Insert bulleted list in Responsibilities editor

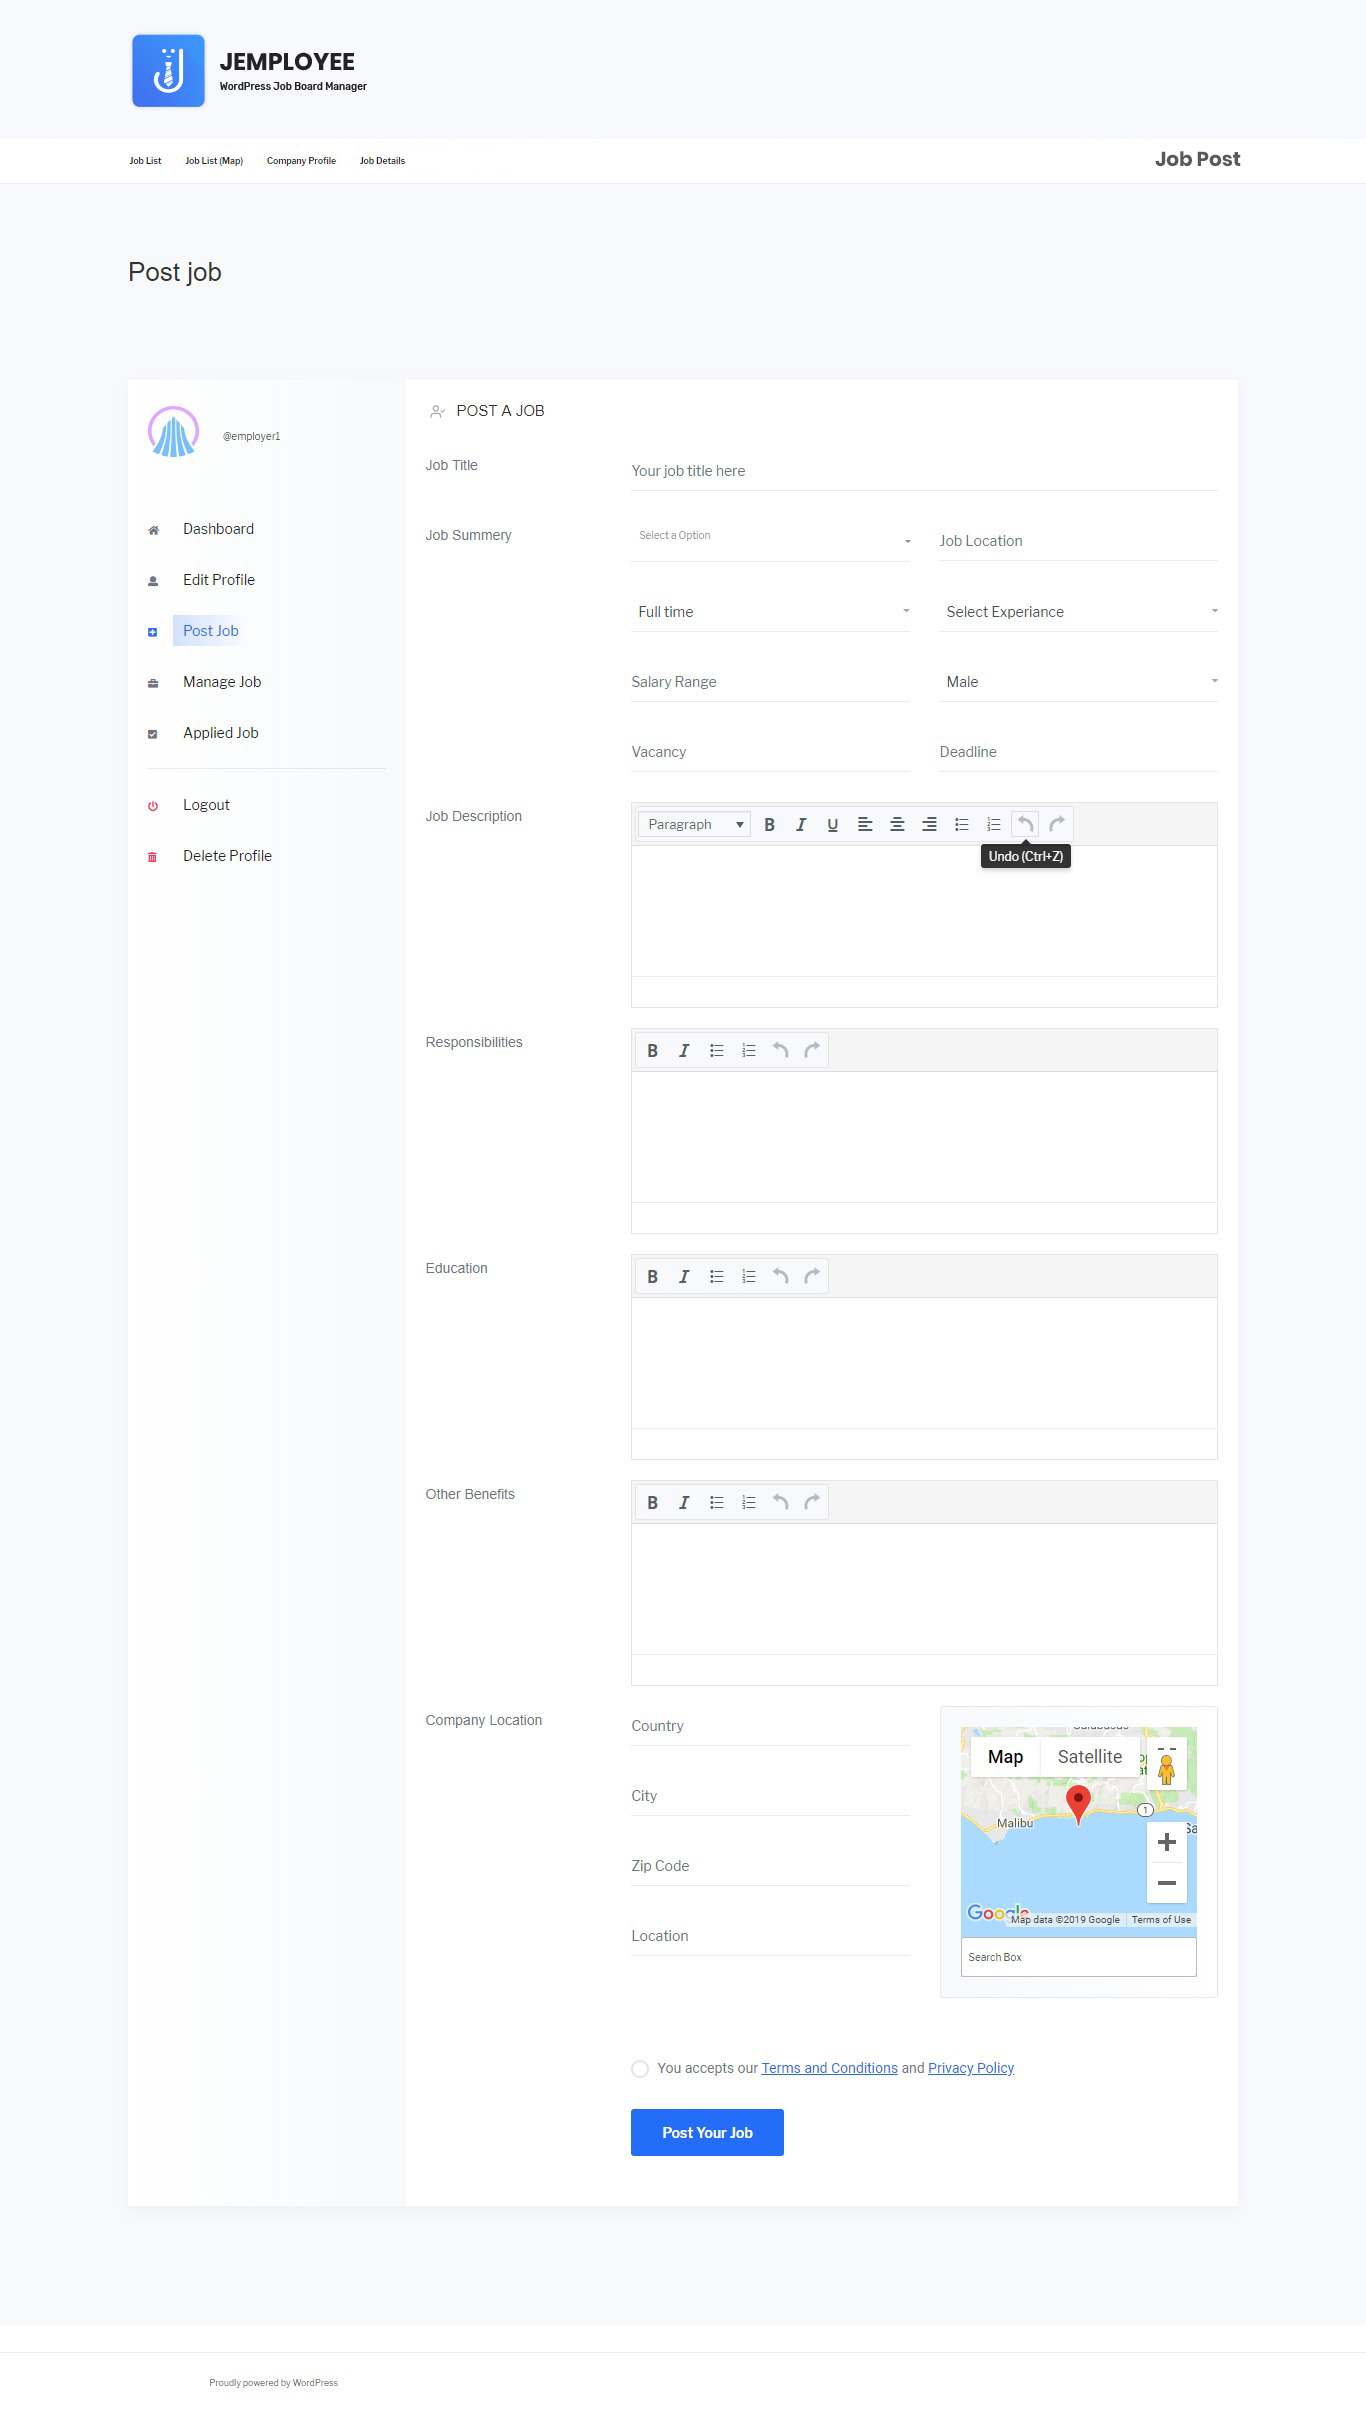pos(716,1050)
